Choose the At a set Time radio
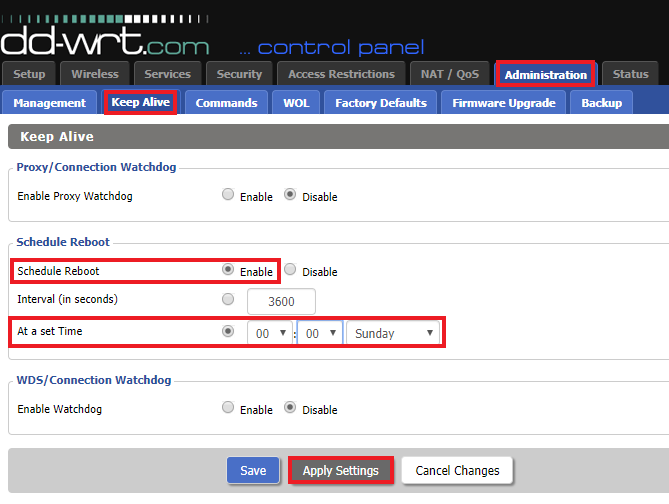This screenshot has height=504, width=669. 228,331
